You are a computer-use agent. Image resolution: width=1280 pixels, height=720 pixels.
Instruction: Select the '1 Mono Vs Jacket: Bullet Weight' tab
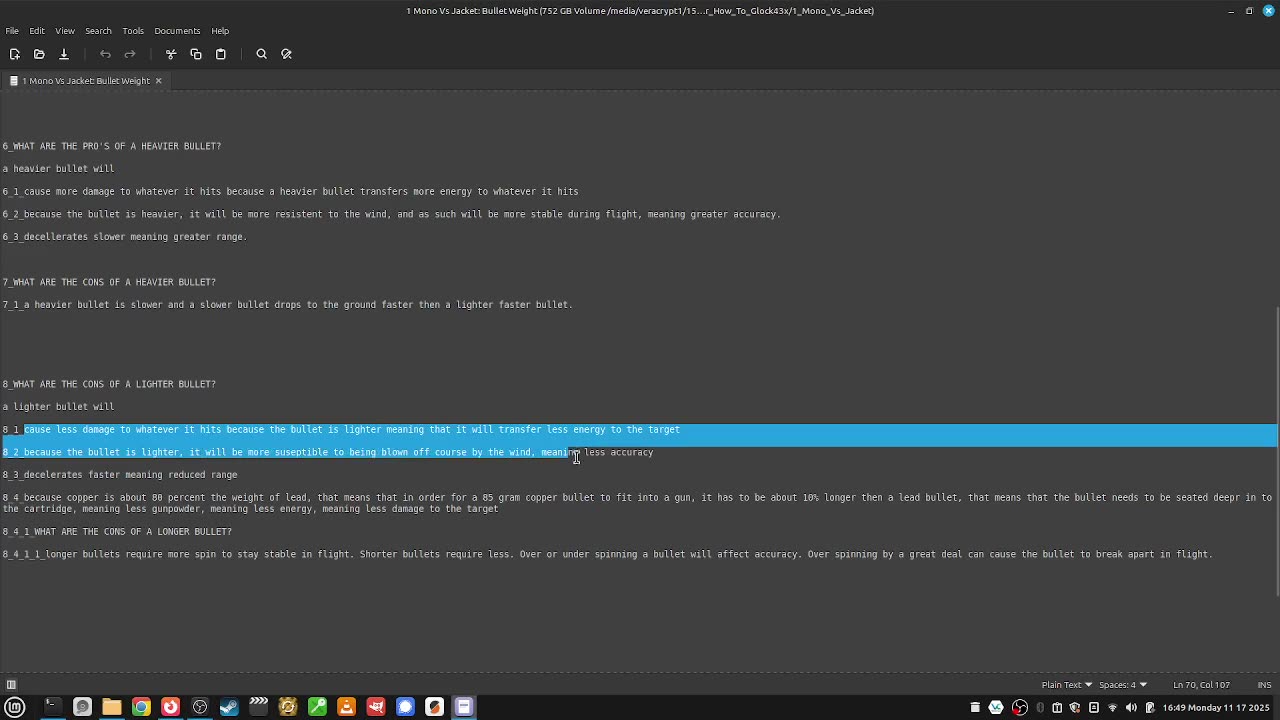coord(86,81)
